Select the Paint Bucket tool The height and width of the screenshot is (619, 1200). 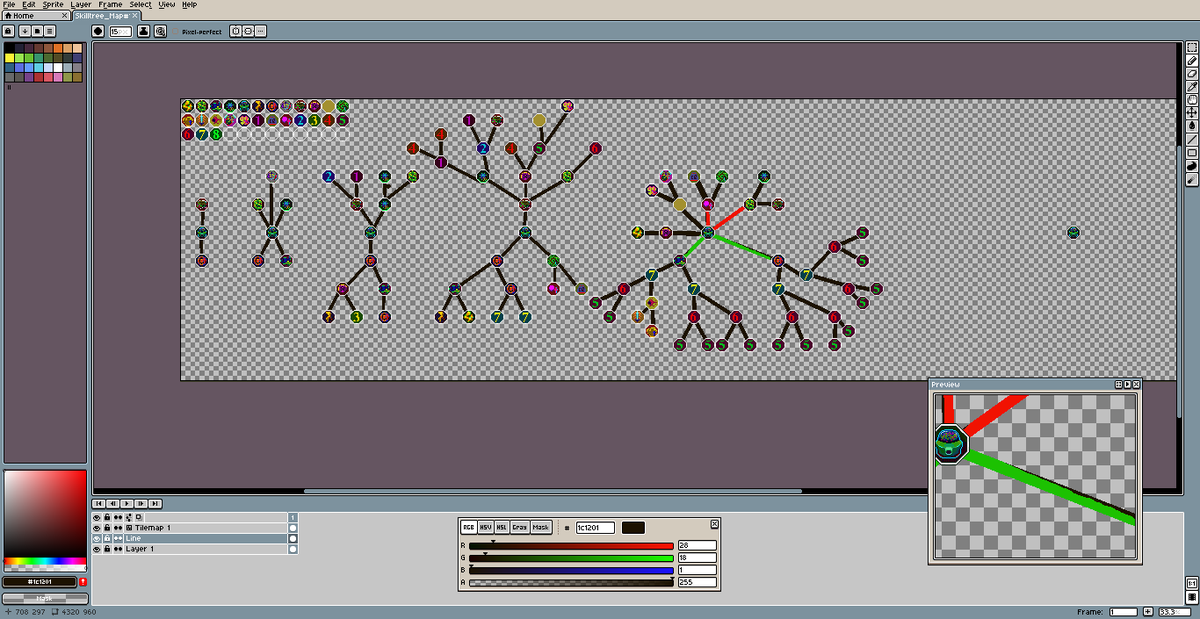1192,126
